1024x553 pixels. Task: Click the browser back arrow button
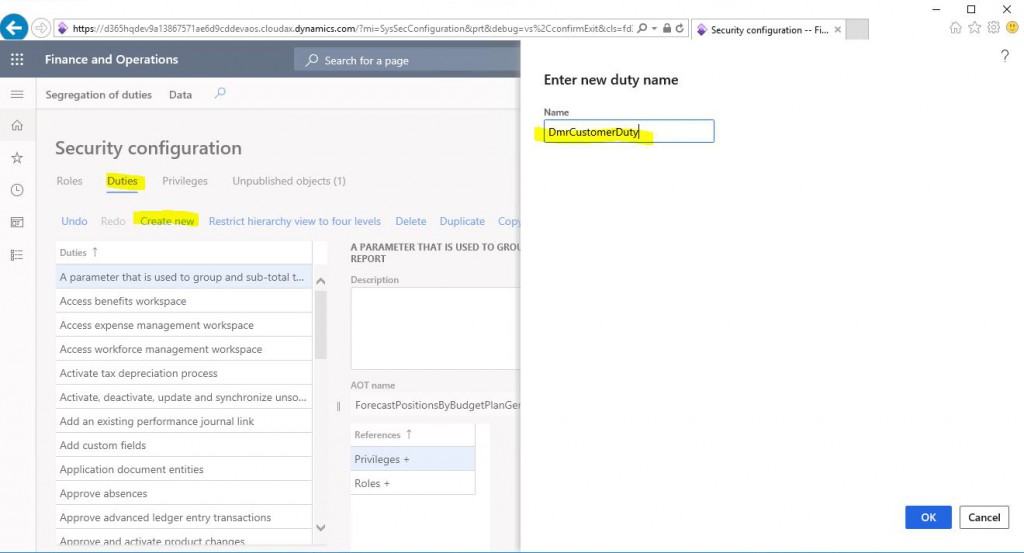(14, 28)
